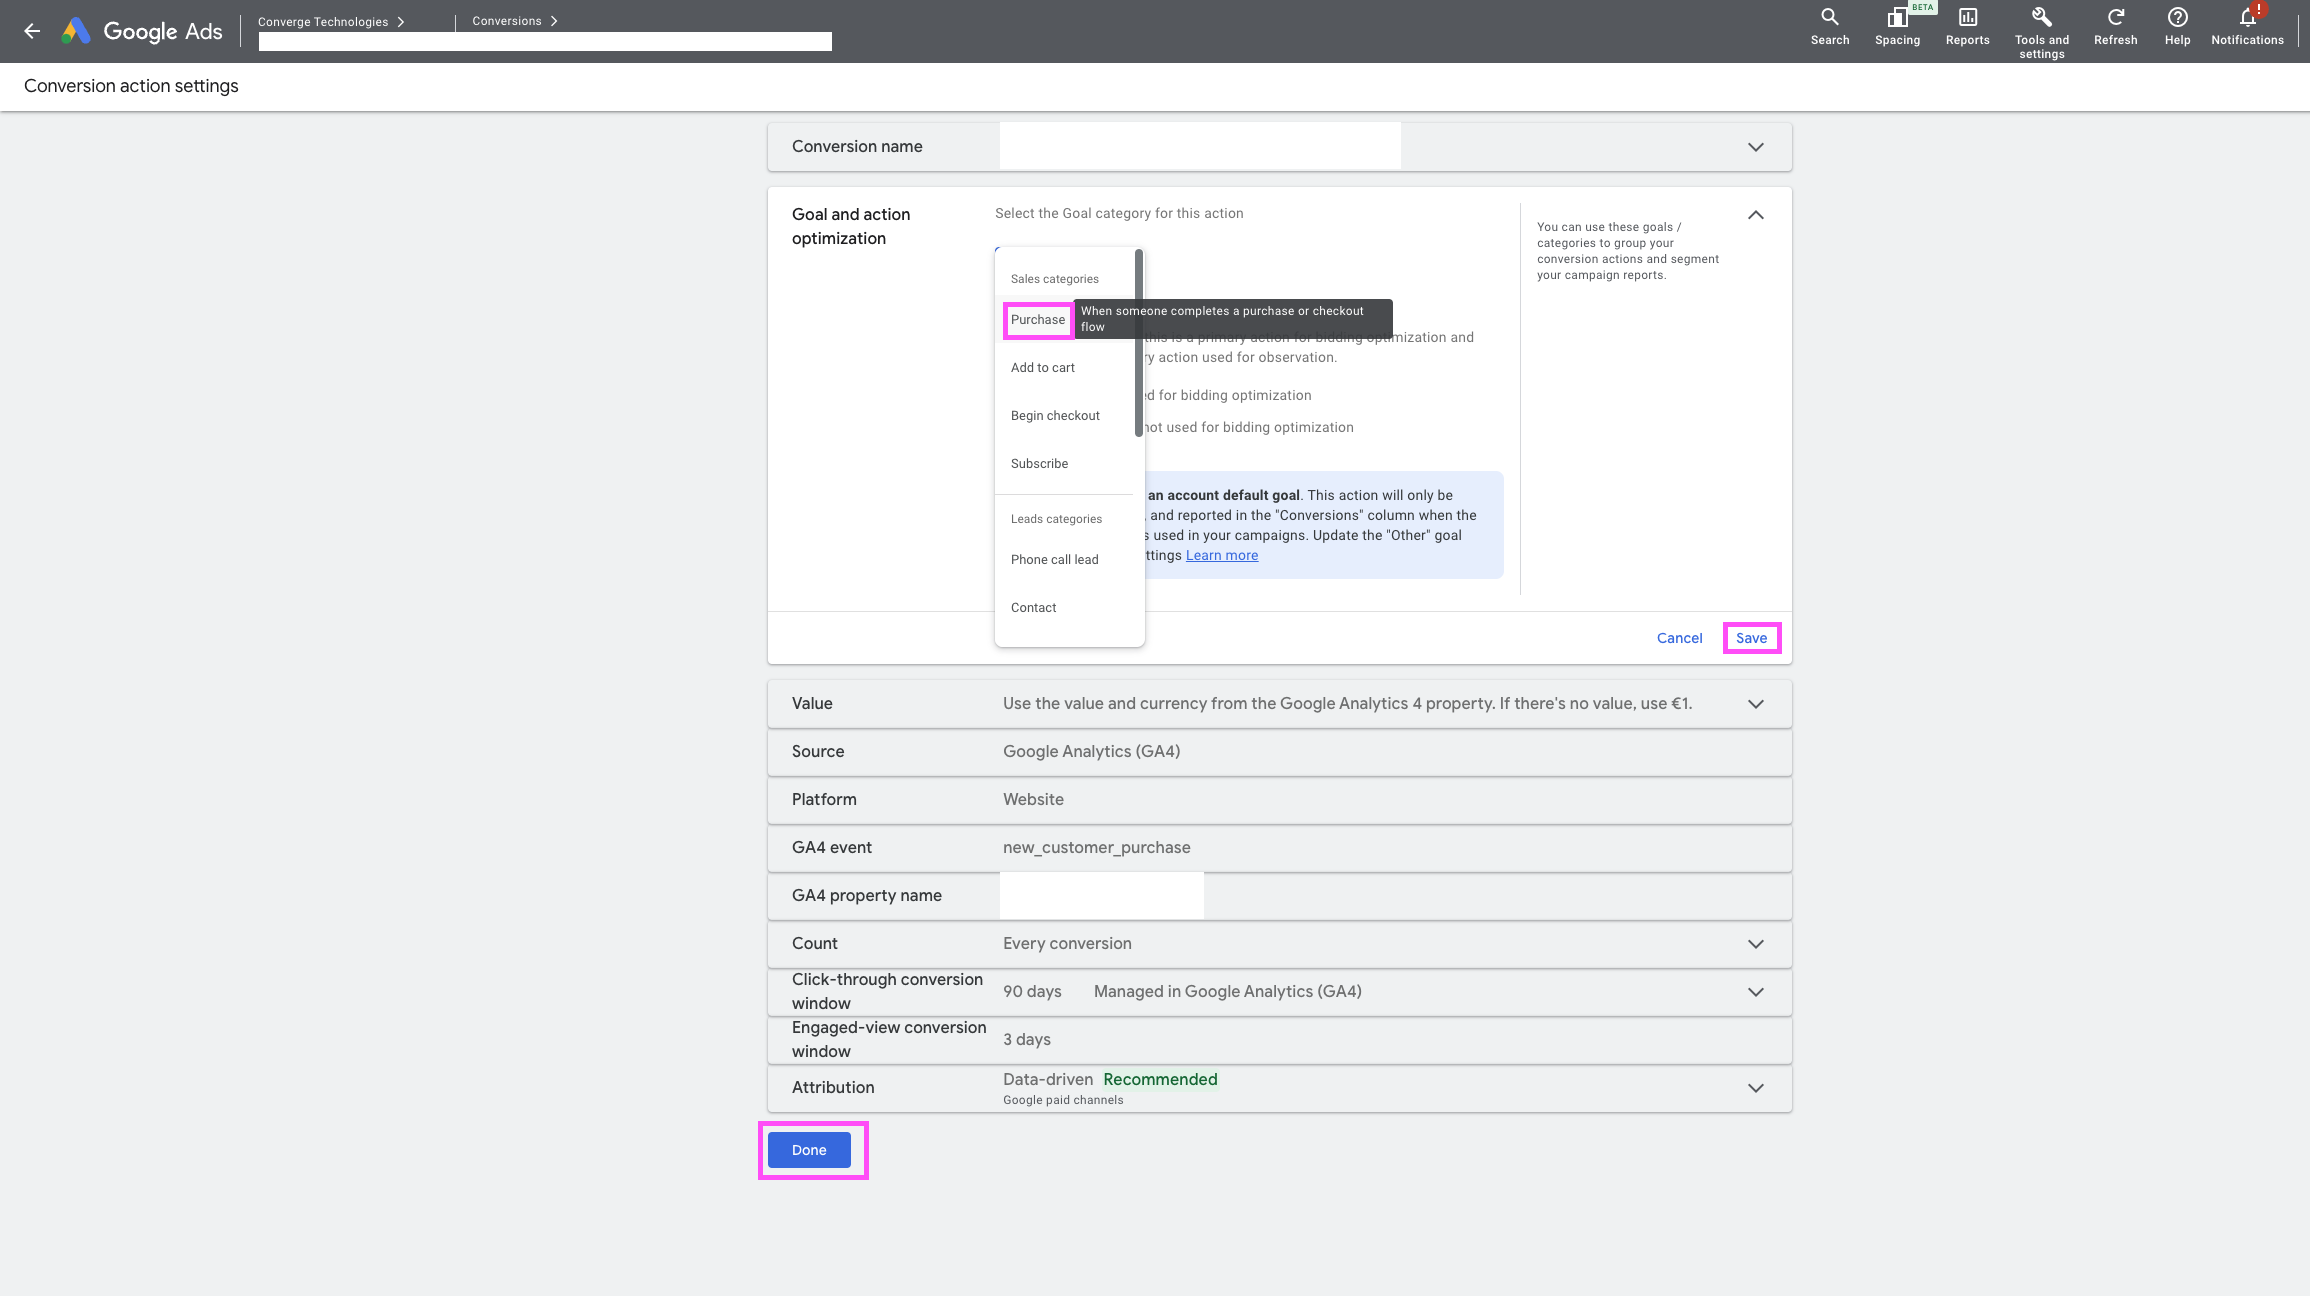Click the back arrow icon
Viewport: 2310px width, 1296px height.
pyautogui.click(x=32, y=31)
